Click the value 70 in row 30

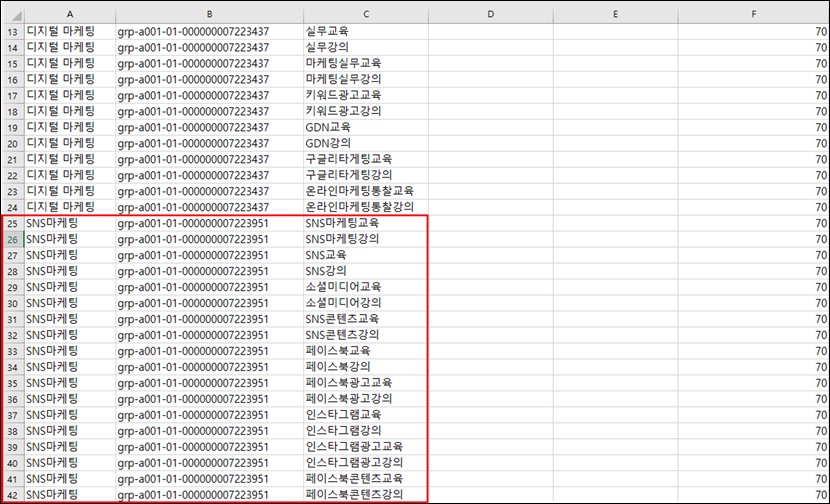point(754,303)
